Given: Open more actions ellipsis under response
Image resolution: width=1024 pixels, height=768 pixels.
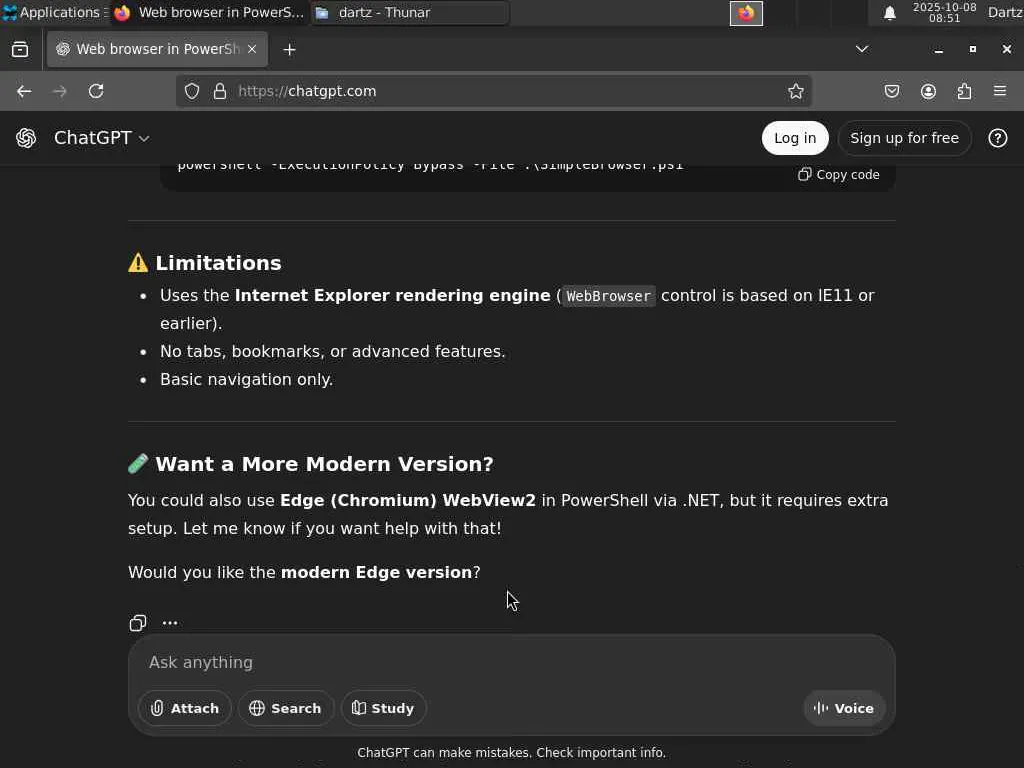Looking at the screenshot, I should coord(170,622).
